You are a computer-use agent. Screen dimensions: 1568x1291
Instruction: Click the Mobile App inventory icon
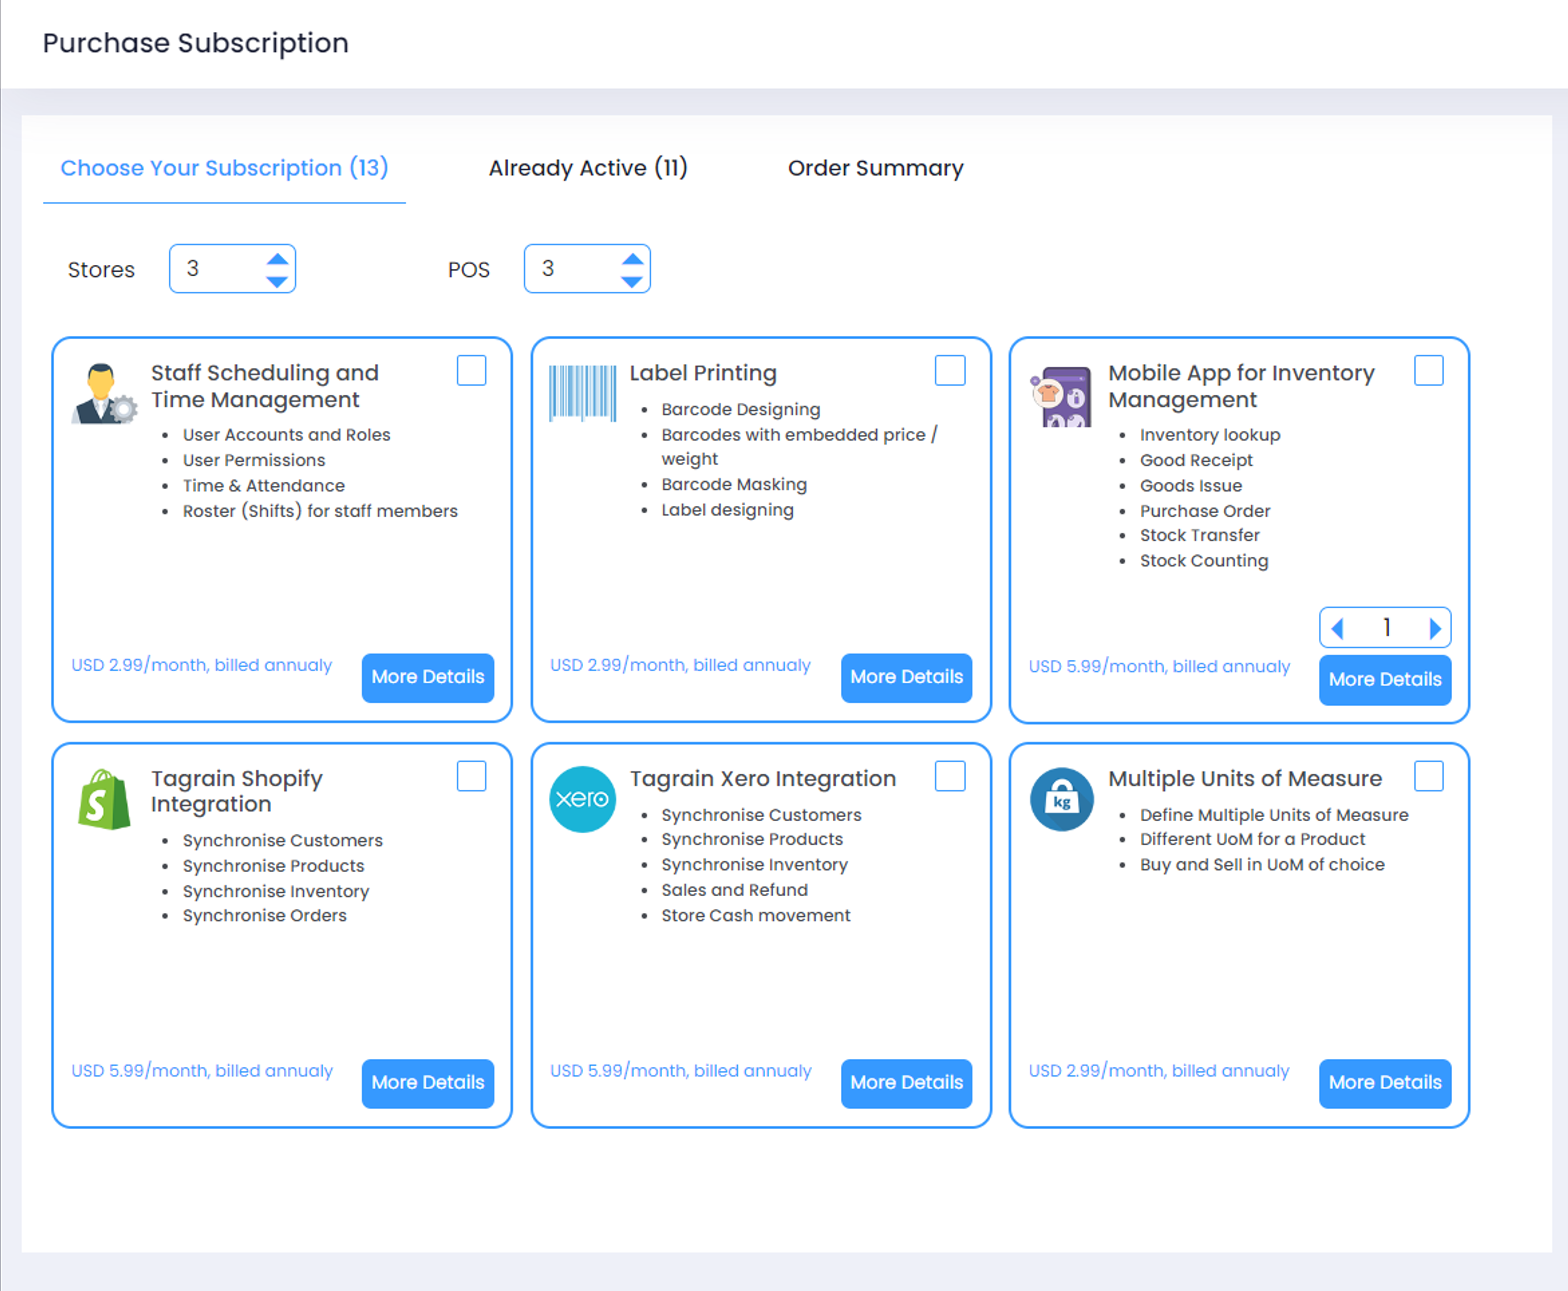click(x=1061, y=397)
